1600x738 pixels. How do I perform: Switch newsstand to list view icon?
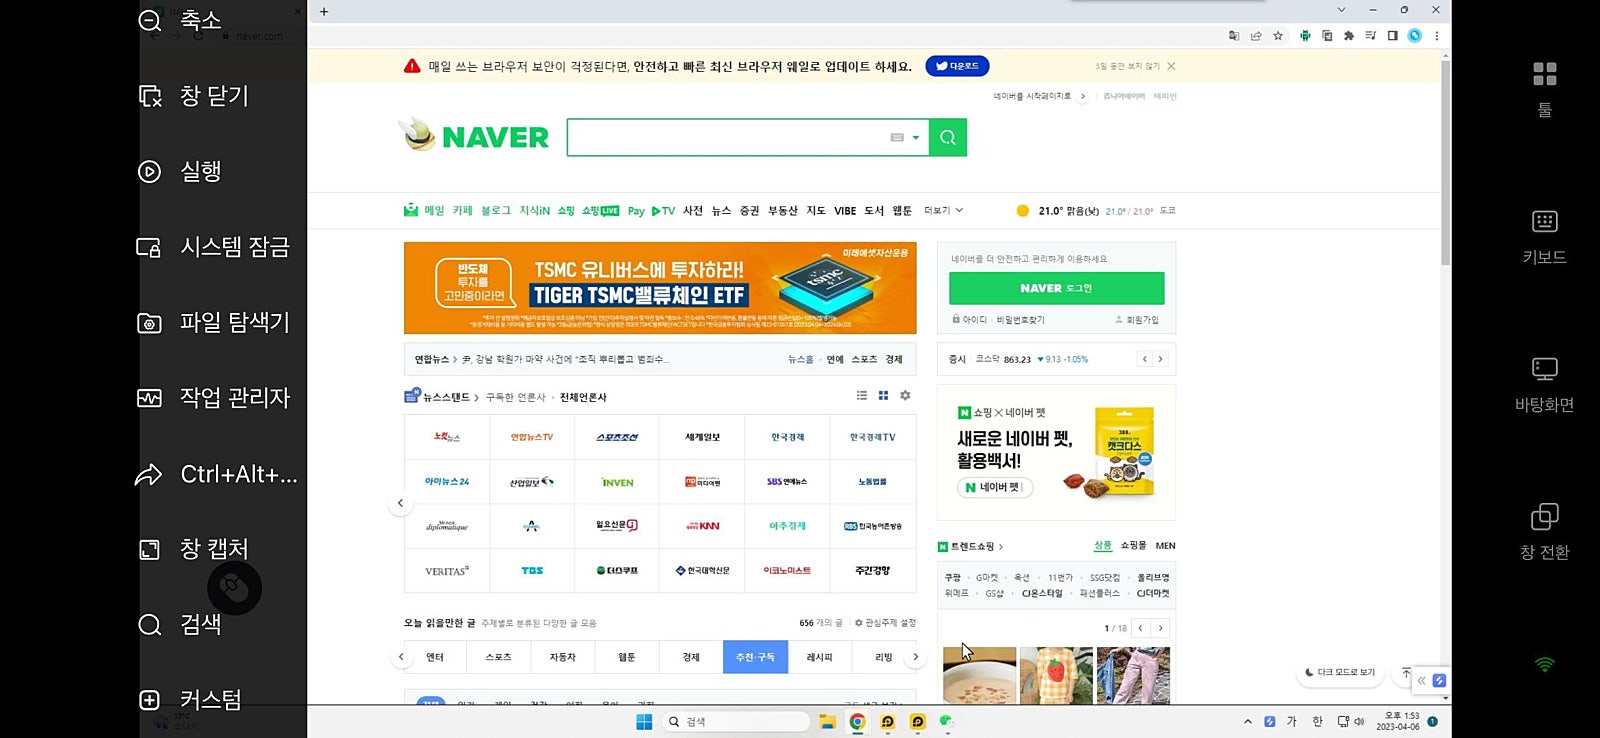(x=862, y=396)
